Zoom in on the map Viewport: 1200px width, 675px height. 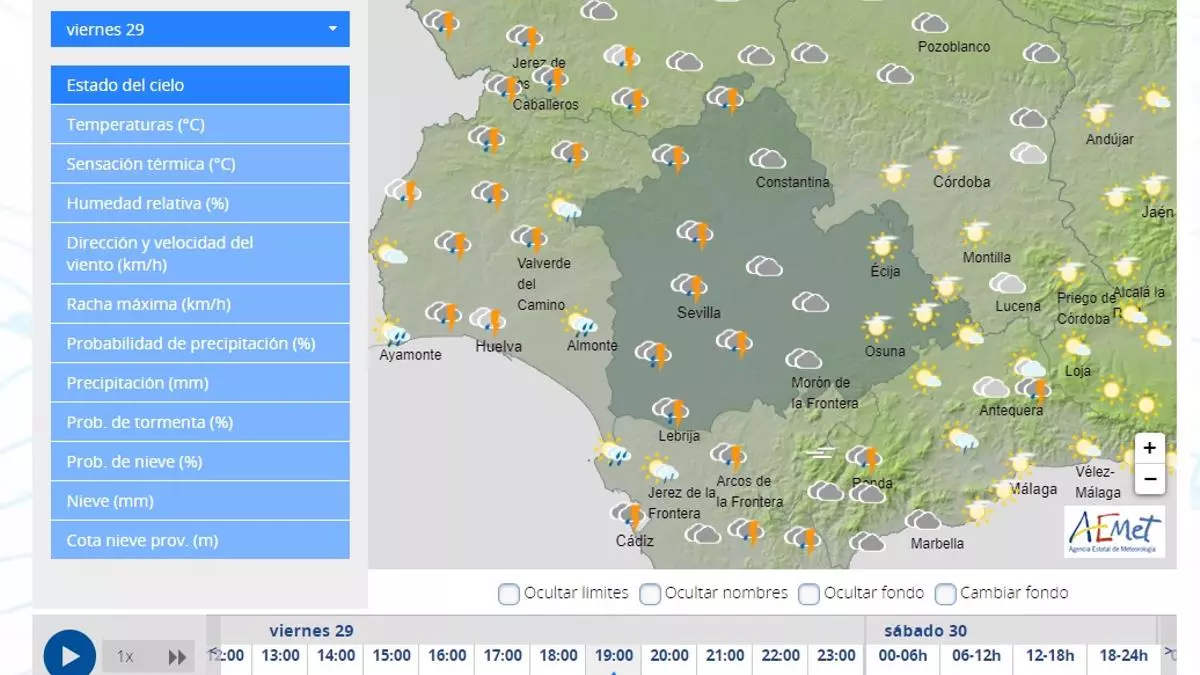pos(1150,448)
